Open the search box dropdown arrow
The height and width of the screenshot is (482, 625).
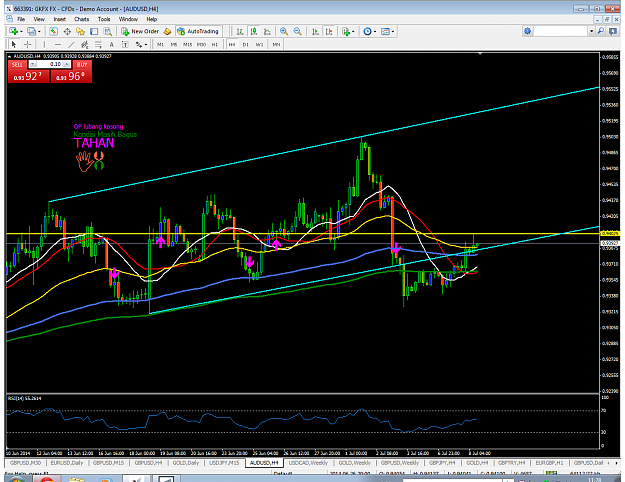pyautogui.click(x=592, y=31)
